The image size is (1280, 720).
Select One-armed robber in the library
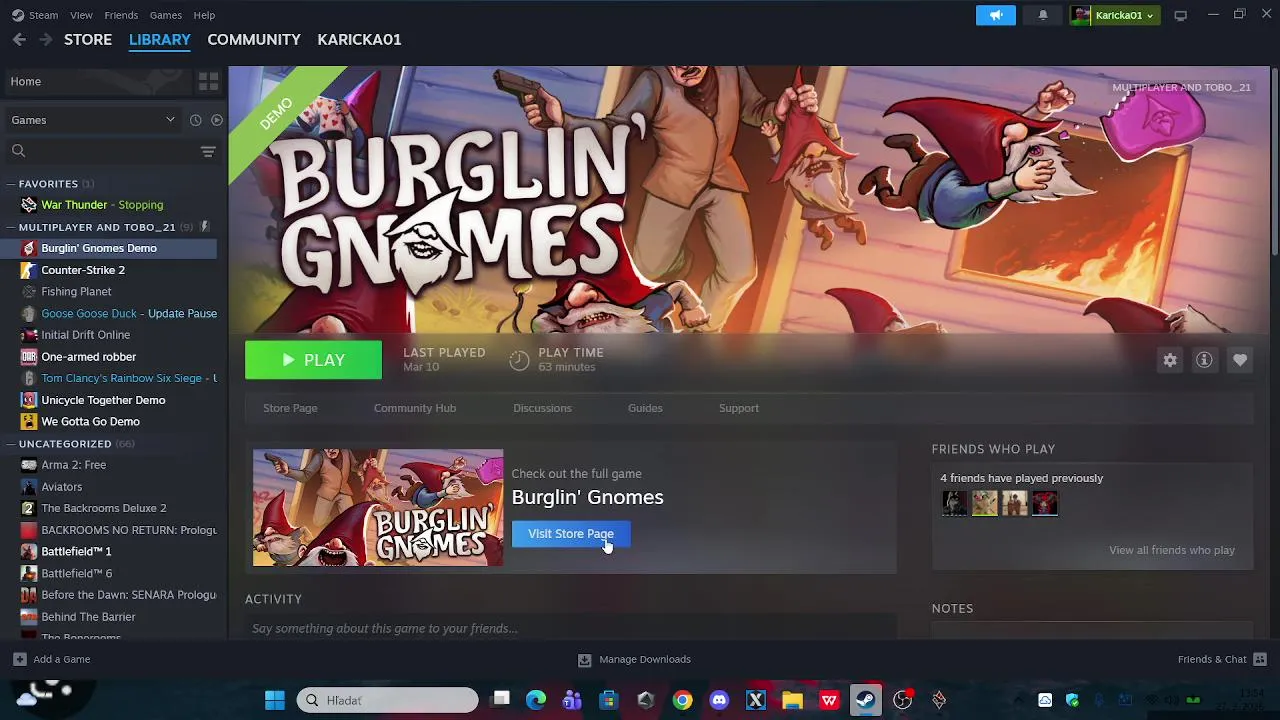click(110, 357)
